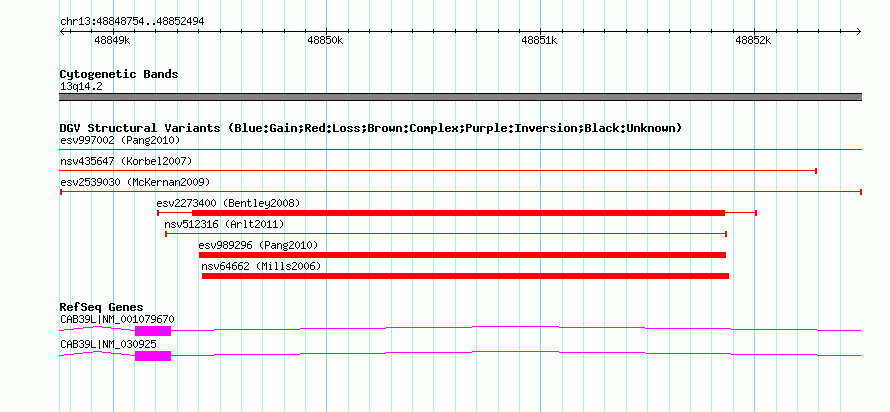
Task: Click the left arrowhead of the ruler
Action: point(62,31)
